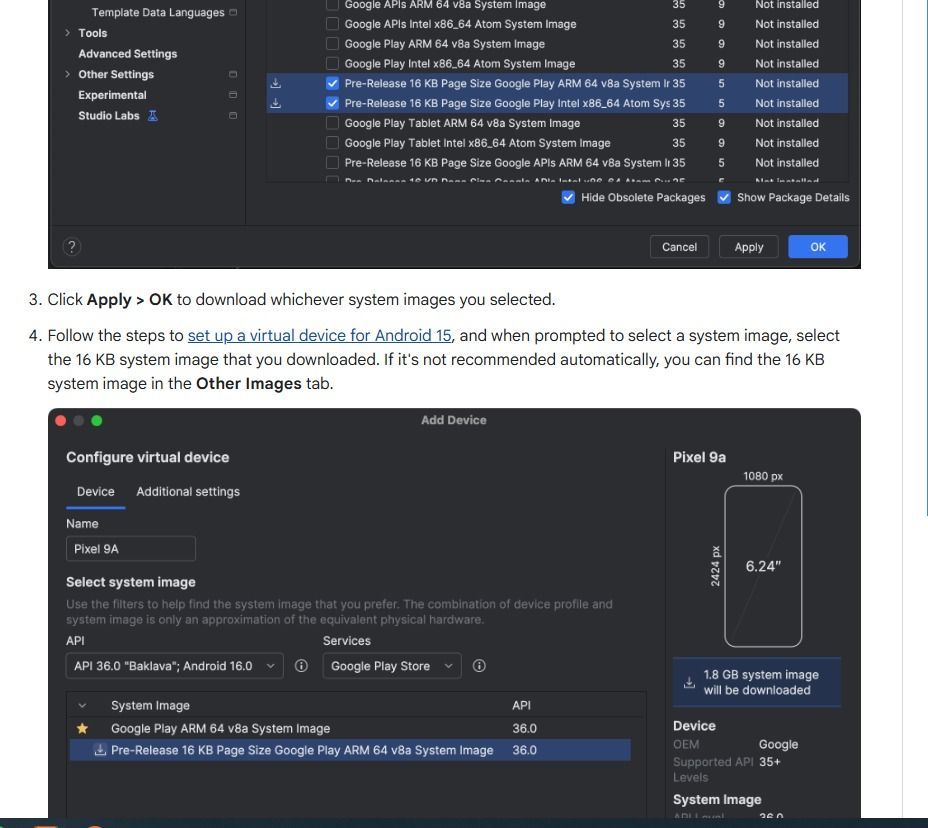Open the Google Play Store services dropdown
Image resolution: width=928 pixels, height=828 pixels.
(391, 666)
